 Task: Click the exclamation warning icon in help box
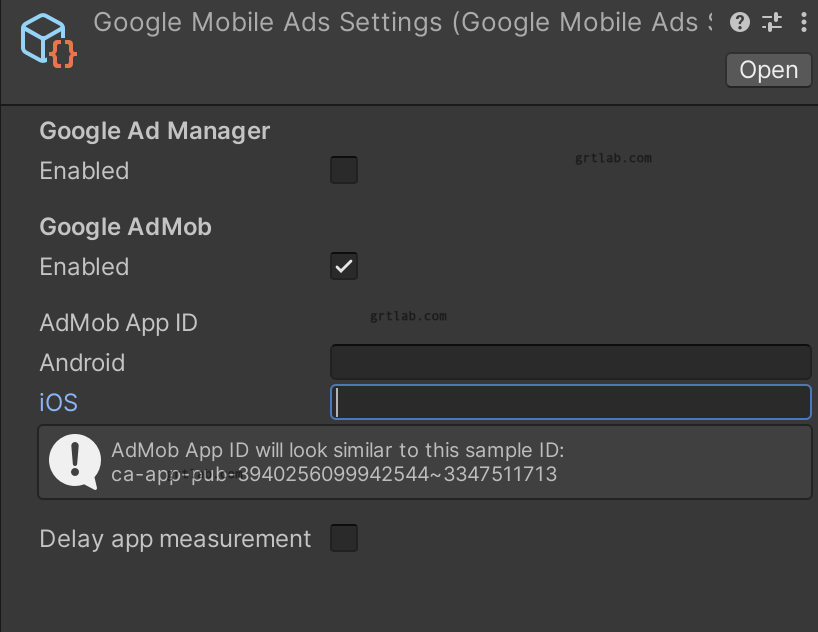click(75, 461)
